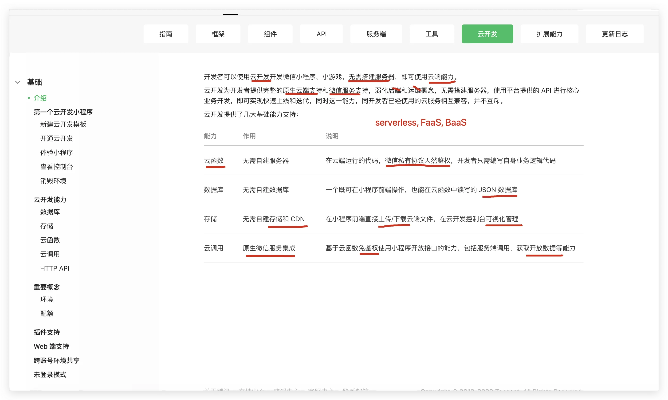This screenshot has height=400, width=668.
Task: Open 重要概念 in the sidebar
Action: tap(47, 287)
